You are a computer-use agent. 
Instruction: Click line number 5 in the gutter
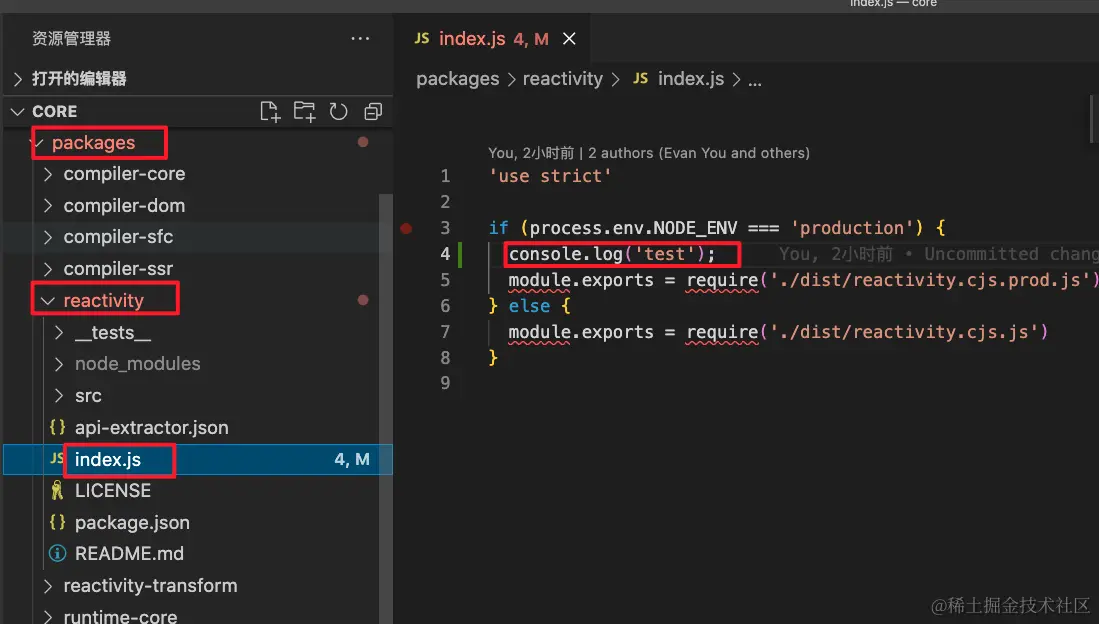point(445,280)
